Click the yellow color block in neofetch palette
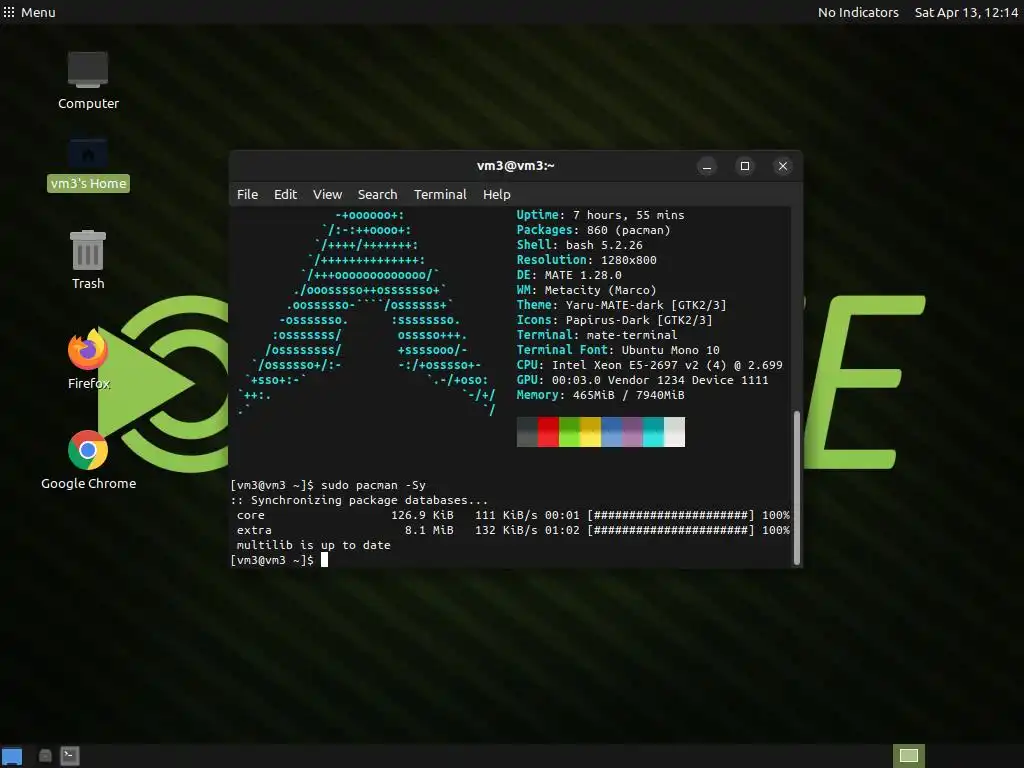 coord(590,432)
